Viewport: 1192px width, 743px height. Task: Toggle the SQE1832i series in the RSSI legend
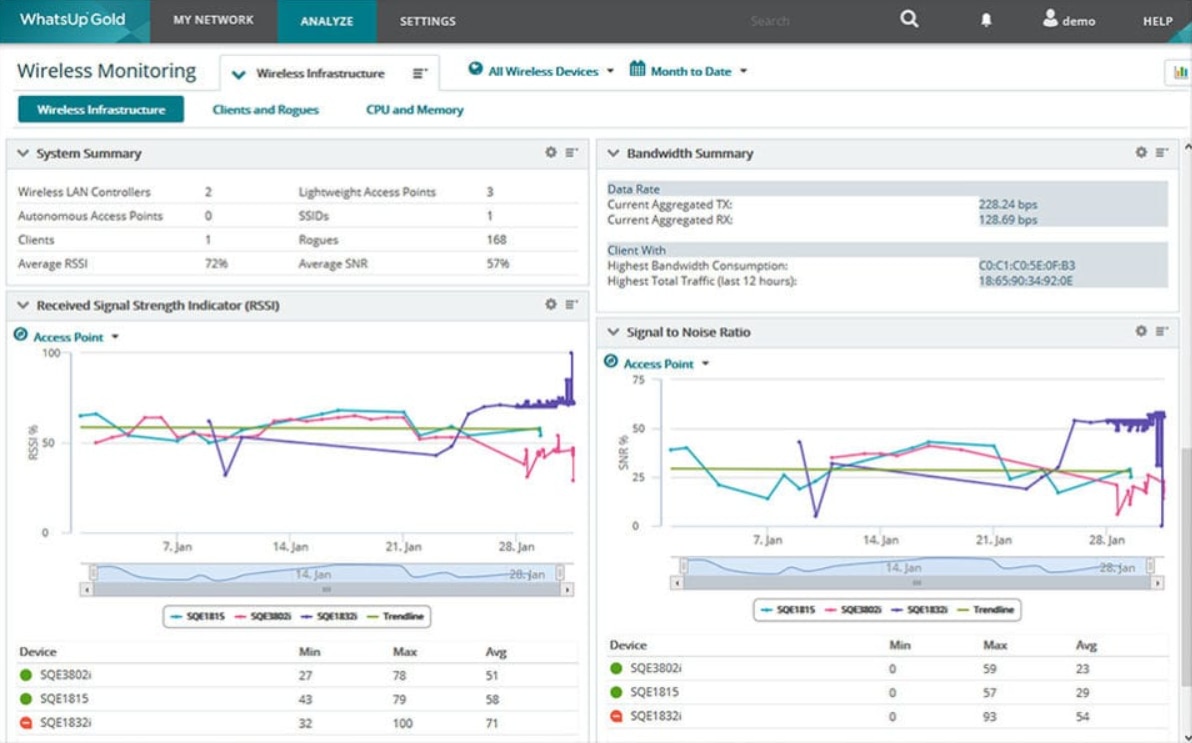coord(339,617)
